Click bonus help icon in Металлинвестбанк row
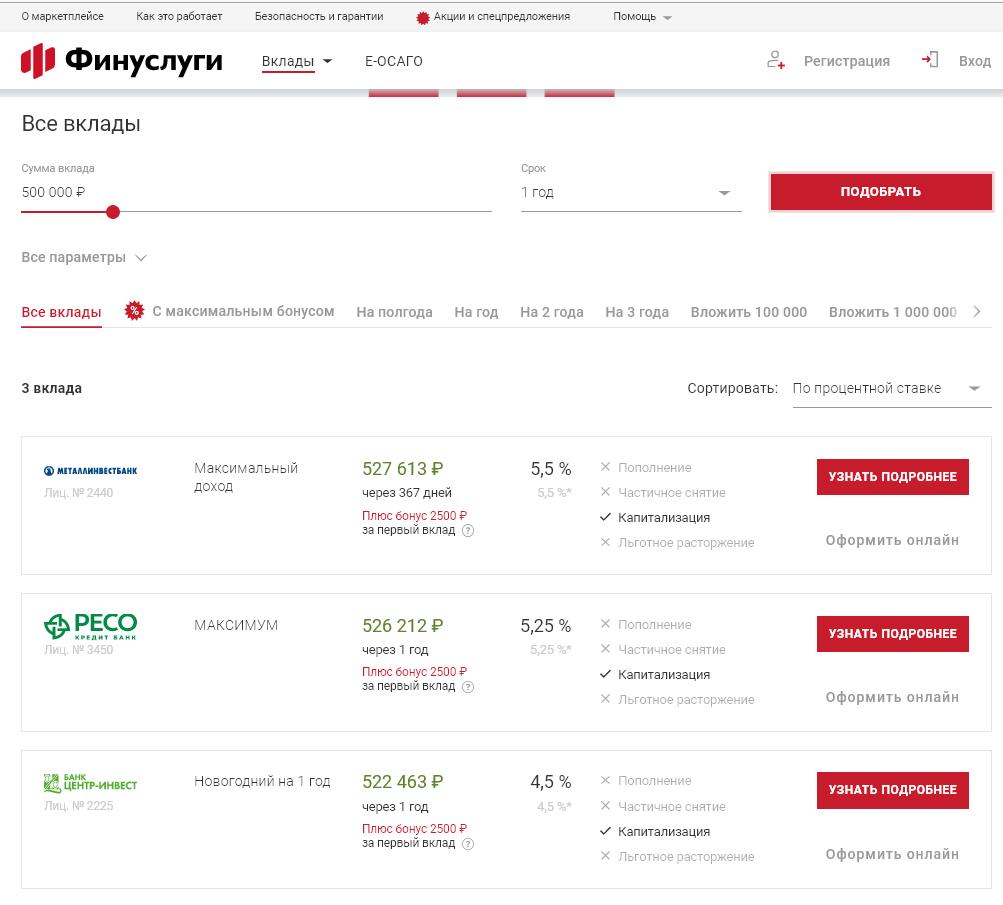1003x905 pixels. tap(468, 531)
